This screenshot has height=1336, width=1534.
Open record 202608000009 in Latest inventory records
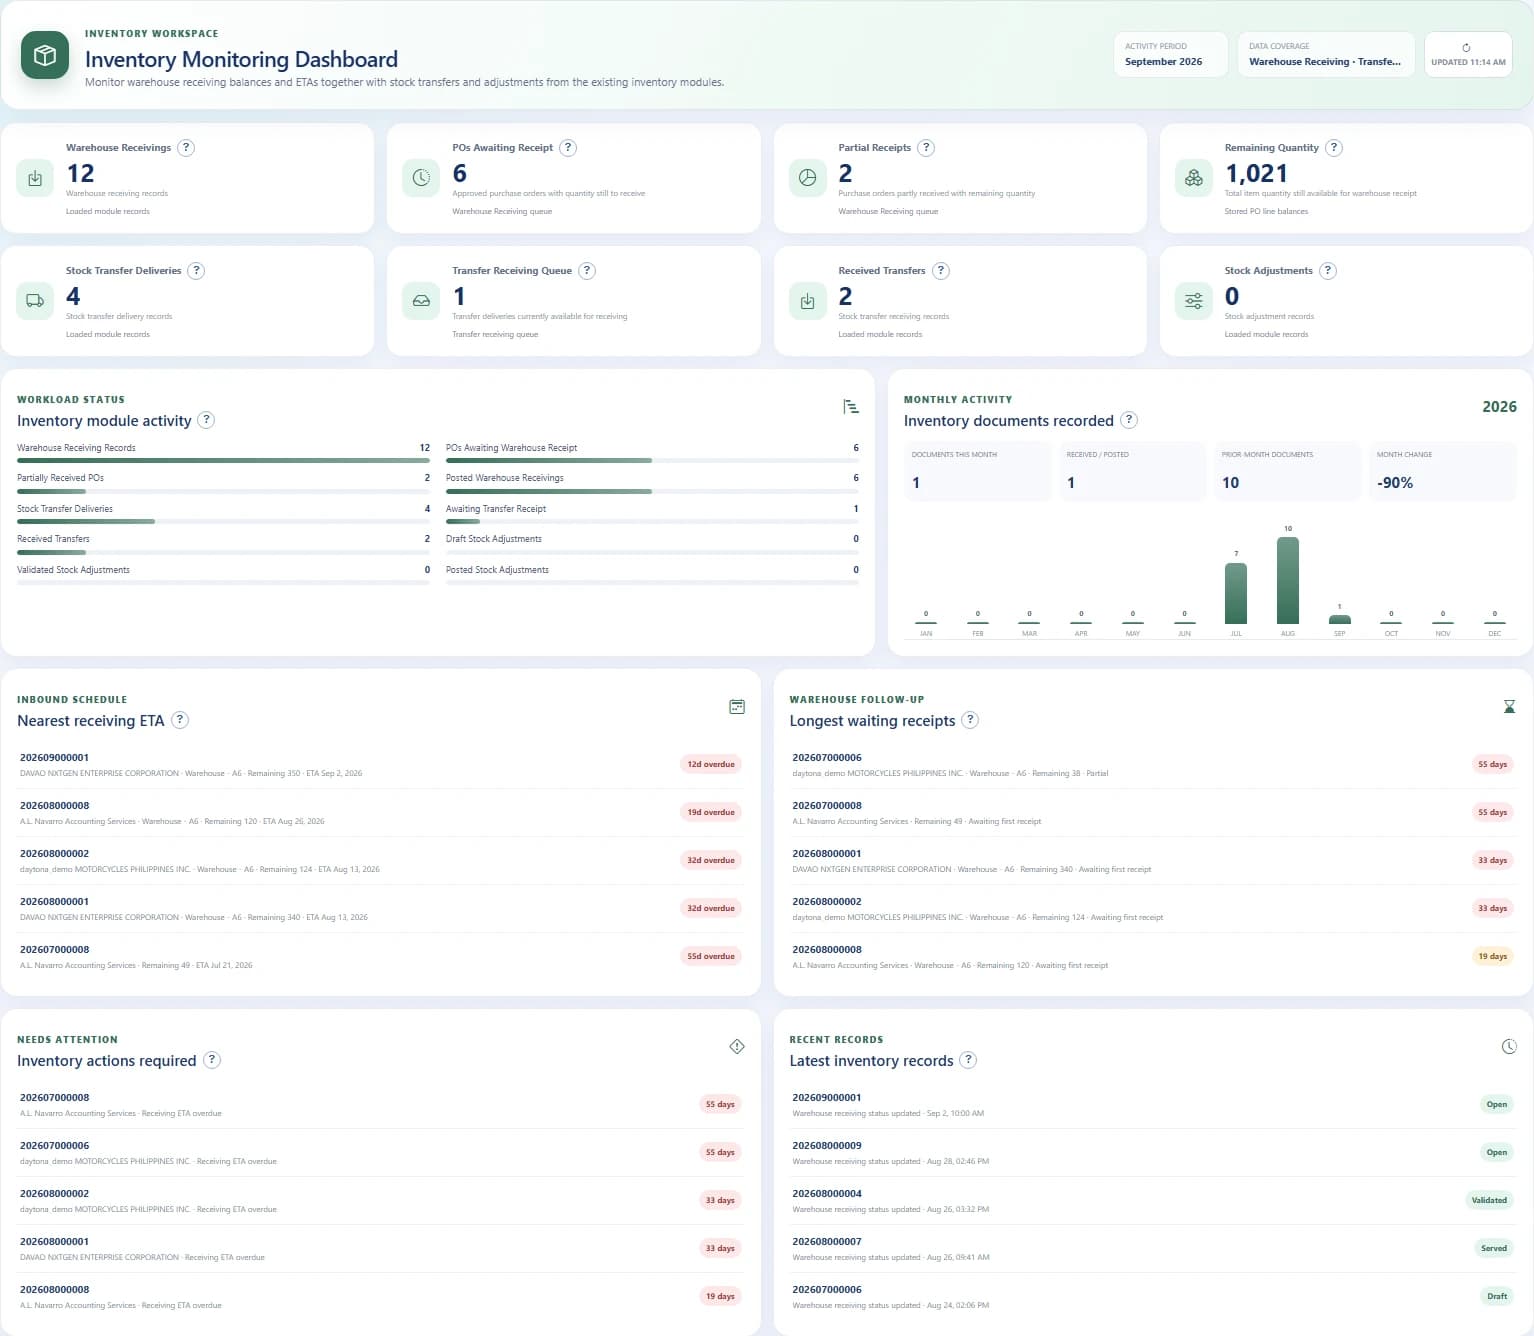point(1153,1152)
